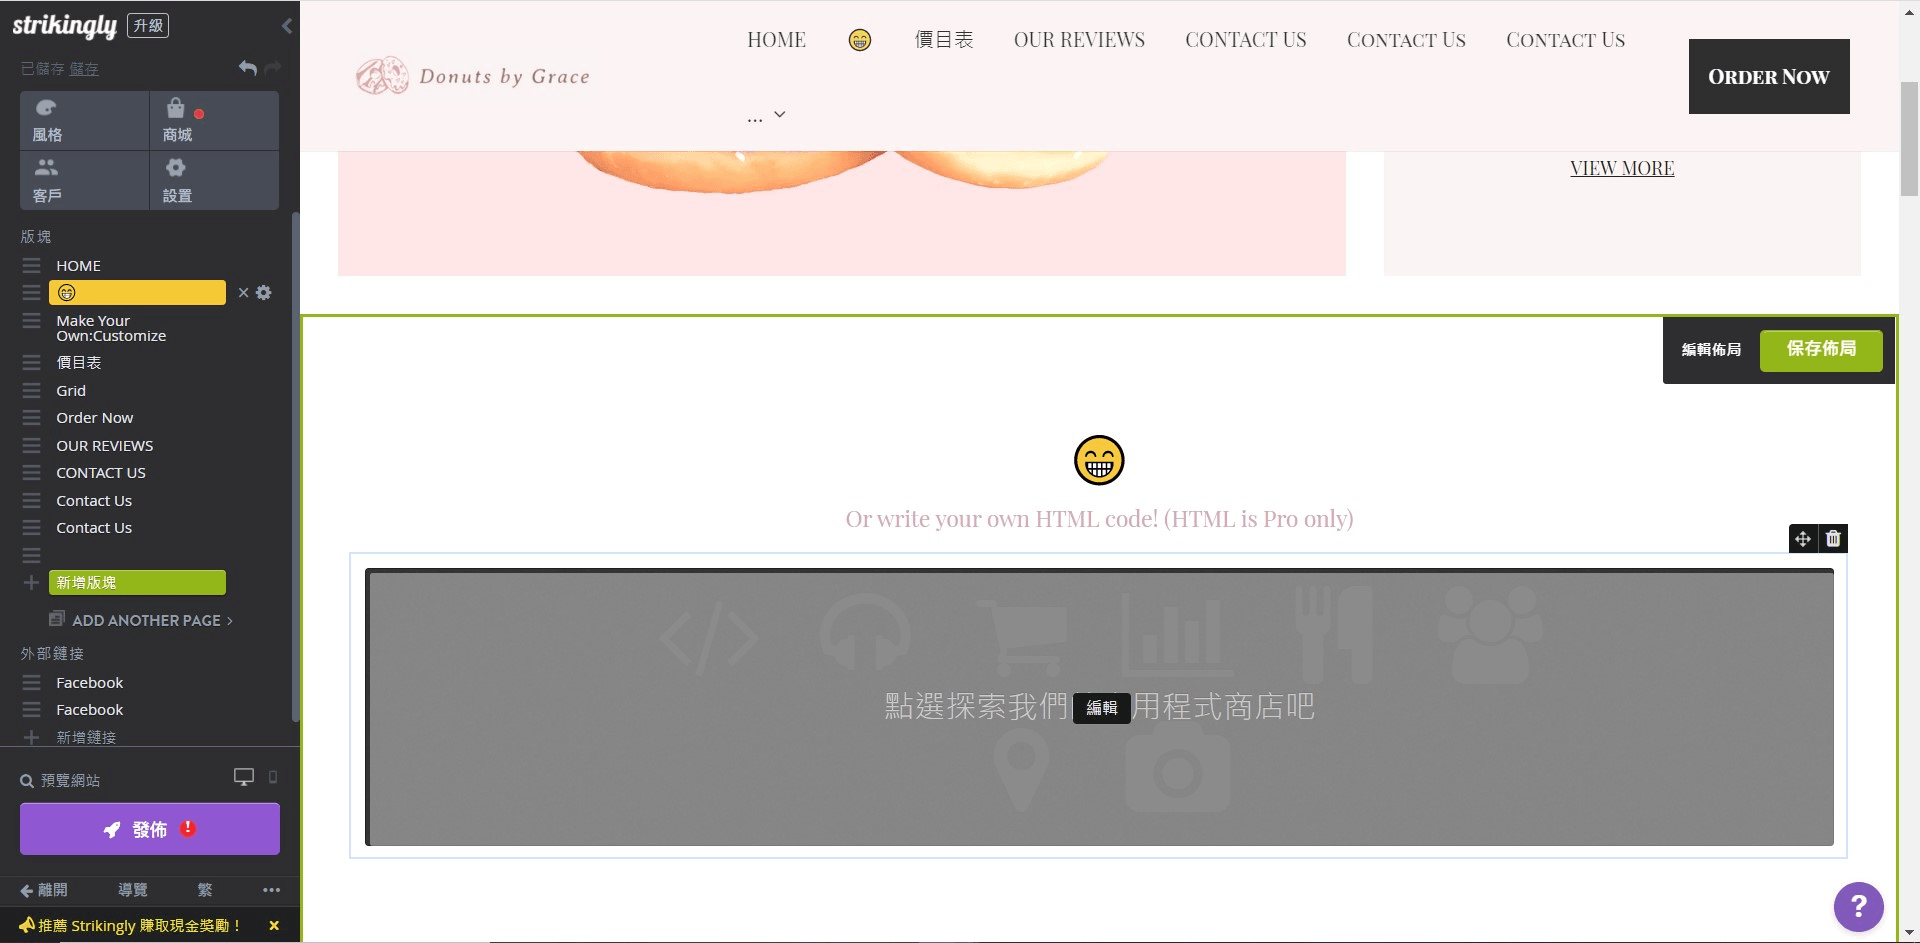The height and width of the screenshot is (943, 1920).
Task: Expand ADD ANOTHER PAGE option
Action: click(x=151, y=620)
